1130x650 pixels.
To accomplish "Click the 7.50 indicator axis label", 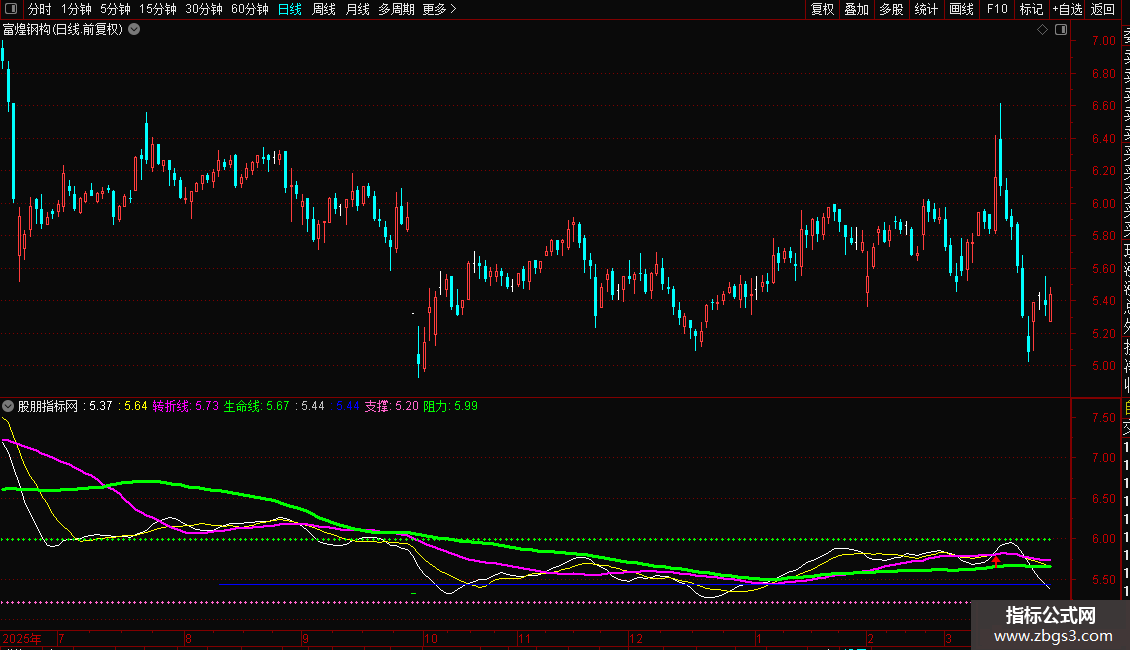I will tap(1103, 418).
